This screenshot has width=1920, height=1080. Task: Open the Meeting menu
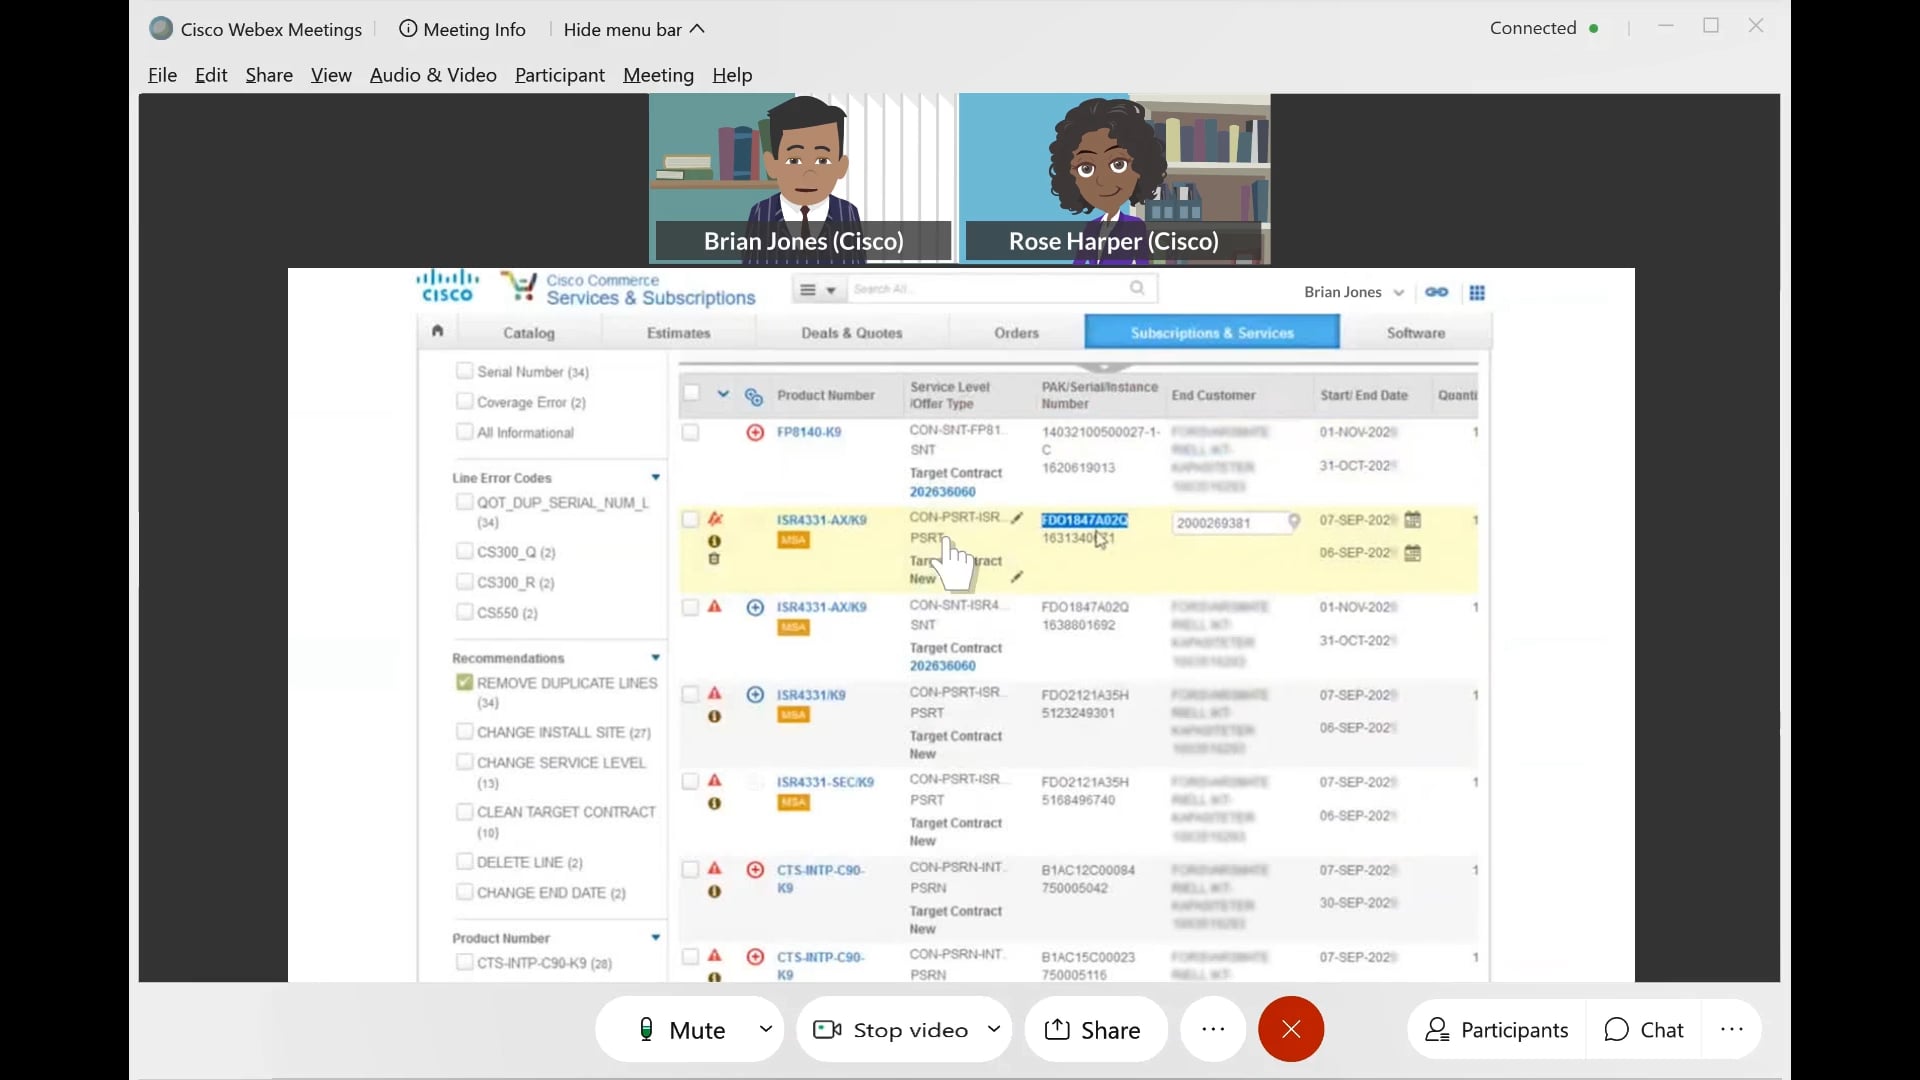[x=658, y=75]
